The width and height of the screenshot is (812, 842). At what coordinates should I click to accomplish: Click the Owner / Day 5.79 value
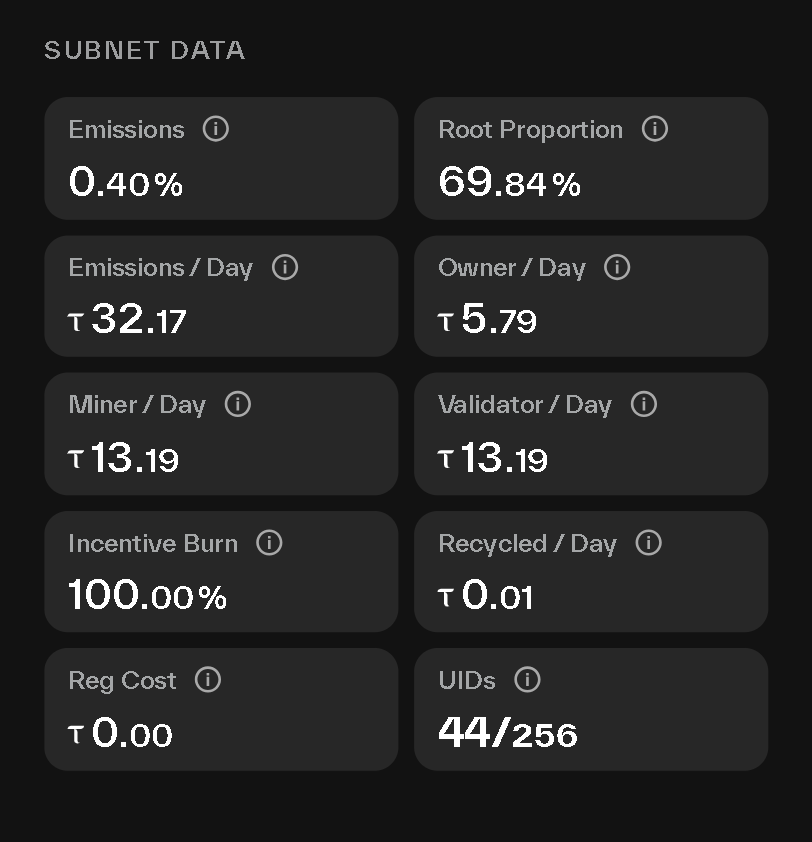pyautogui.click(x=488, y=320)
